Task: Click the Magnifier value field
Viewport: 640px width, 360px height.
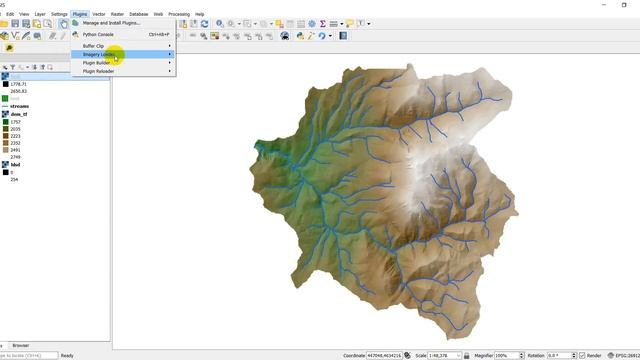Action: point(506,356)
